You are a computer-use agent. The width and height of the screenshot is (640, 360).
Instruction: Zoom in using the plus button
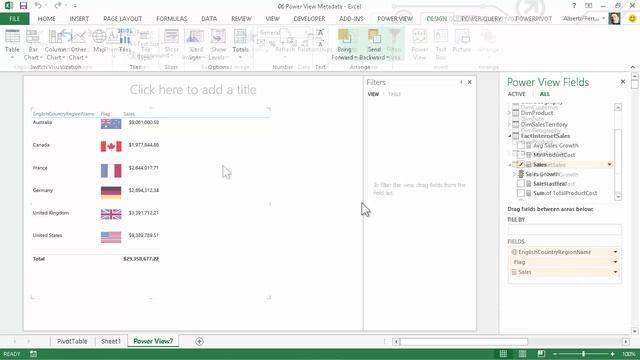tap(612, 354)
